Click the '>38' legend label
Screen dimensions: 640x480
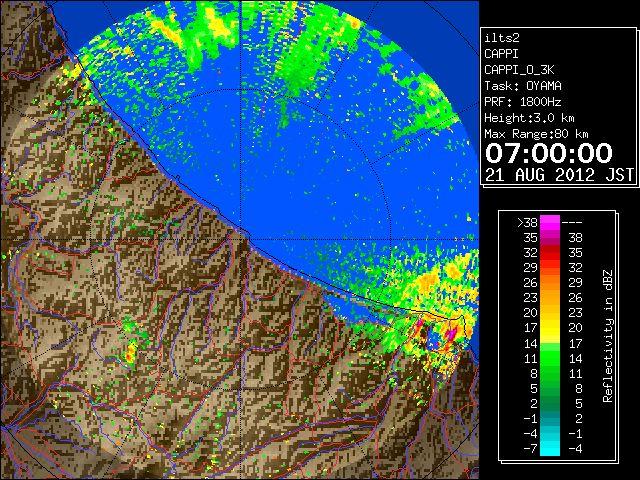tap(527, 223)
